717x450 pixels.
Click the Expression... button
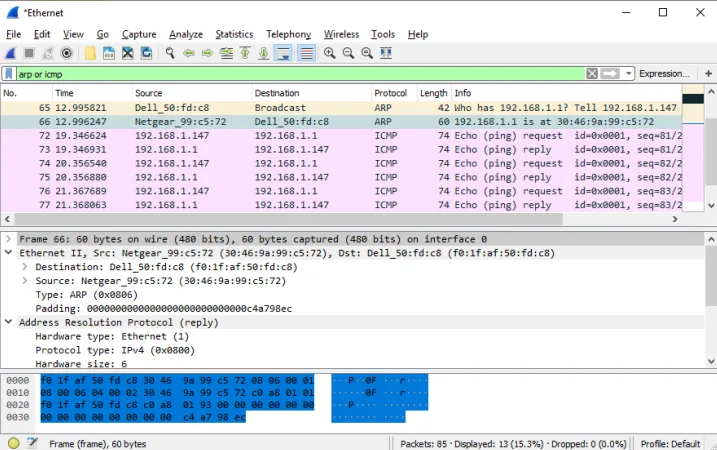[x=664, y=74]
